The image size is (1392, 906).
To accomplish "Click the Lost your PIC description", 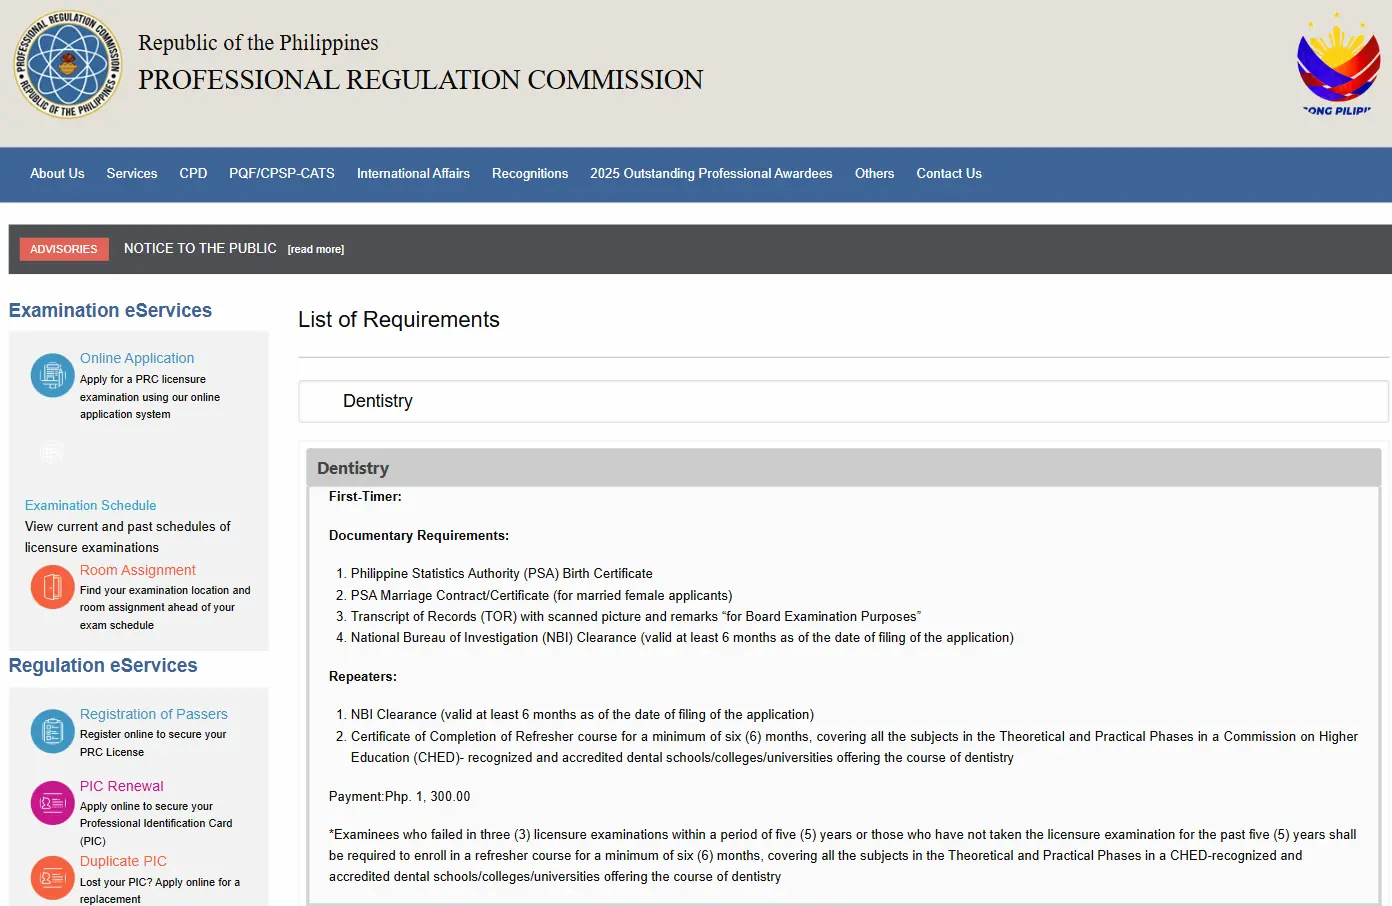I will pyautogui.click(x=160, y=890).
